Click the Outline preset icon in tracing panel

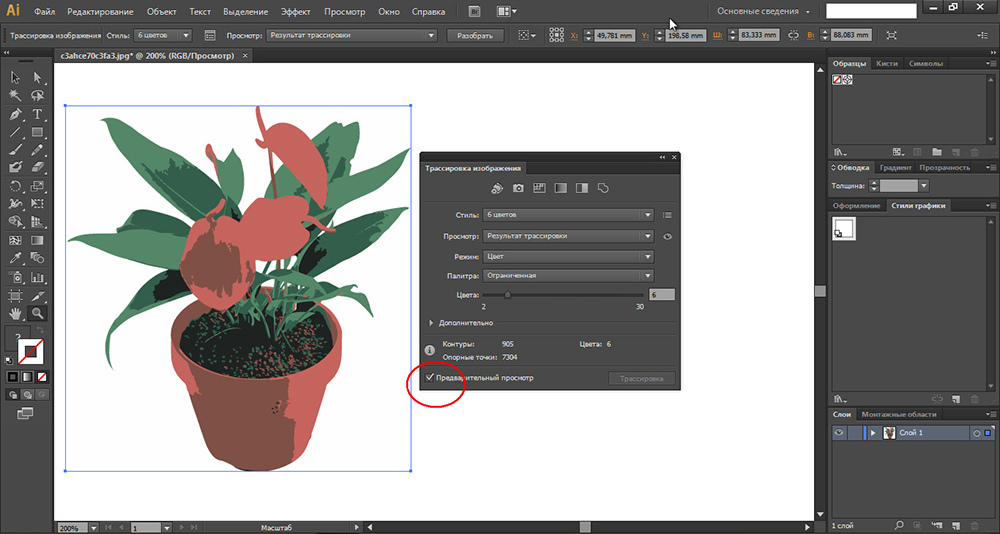click(x=603, y=188)
